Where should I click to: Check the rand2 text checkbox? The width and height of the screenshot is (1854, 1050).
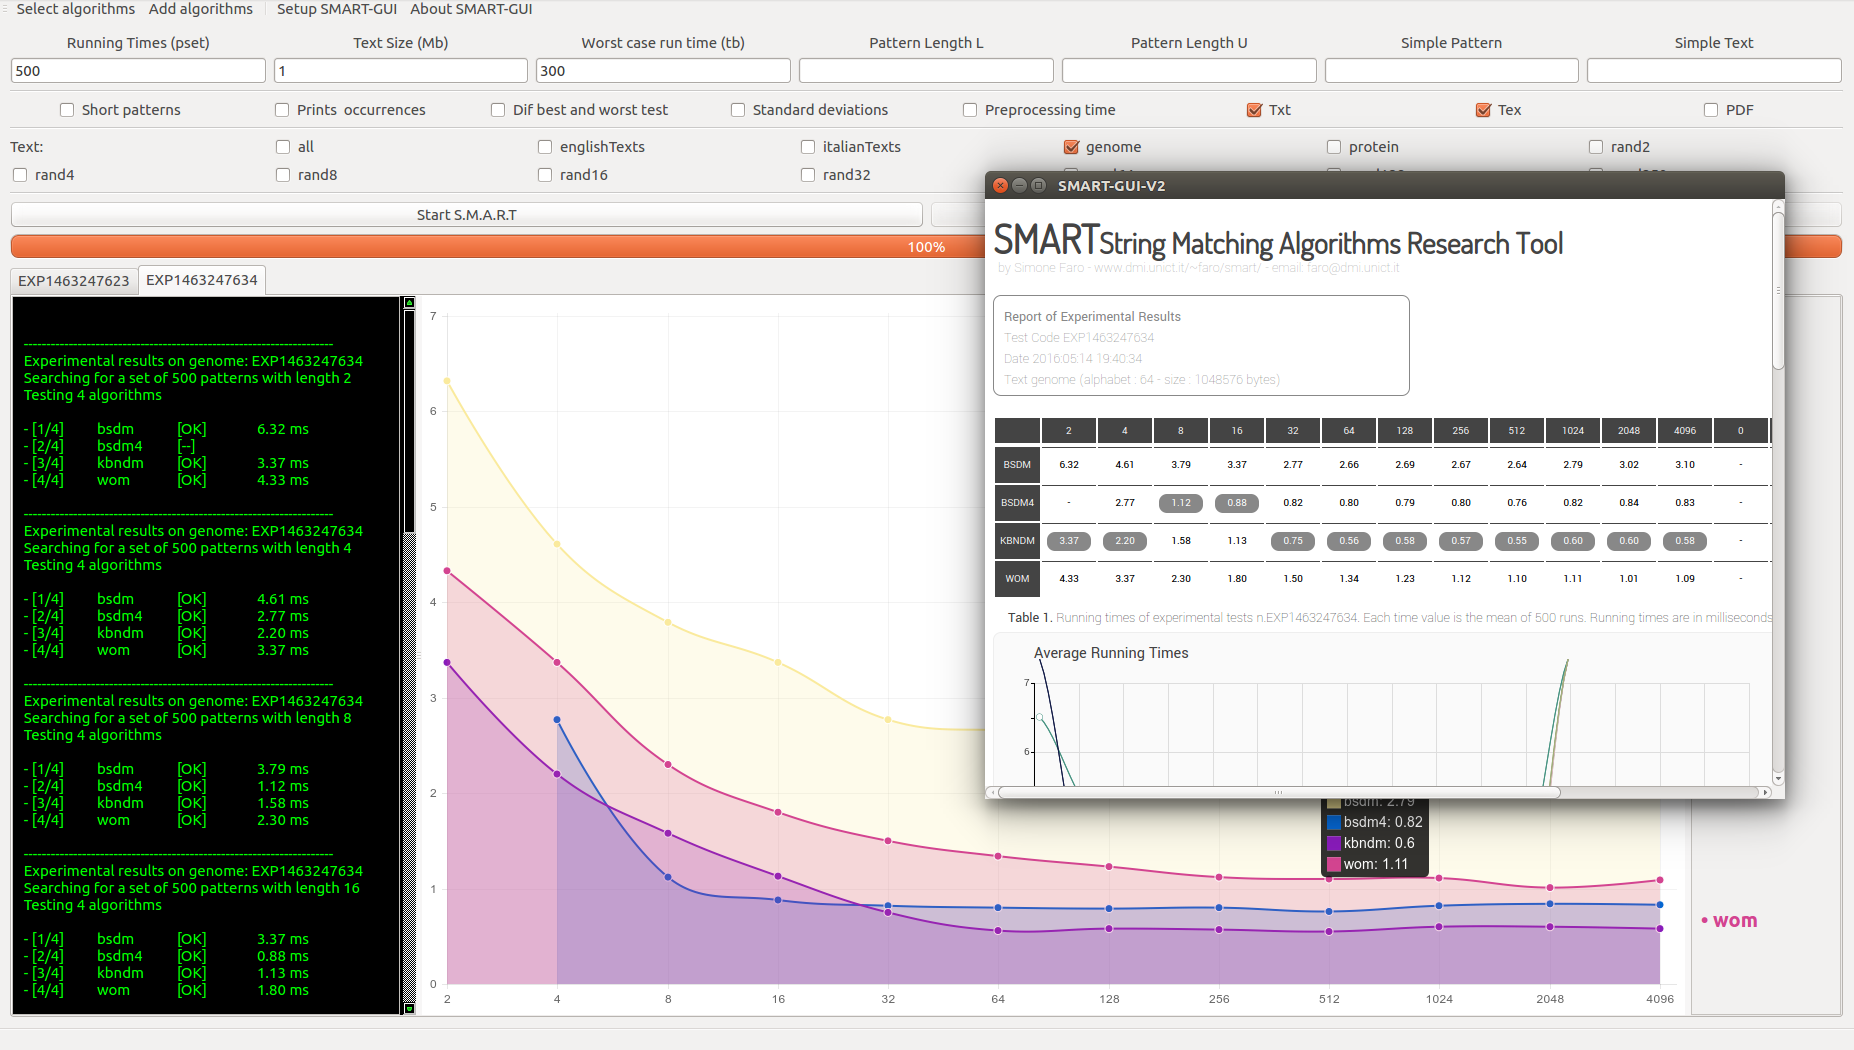tap(1596, 147)
